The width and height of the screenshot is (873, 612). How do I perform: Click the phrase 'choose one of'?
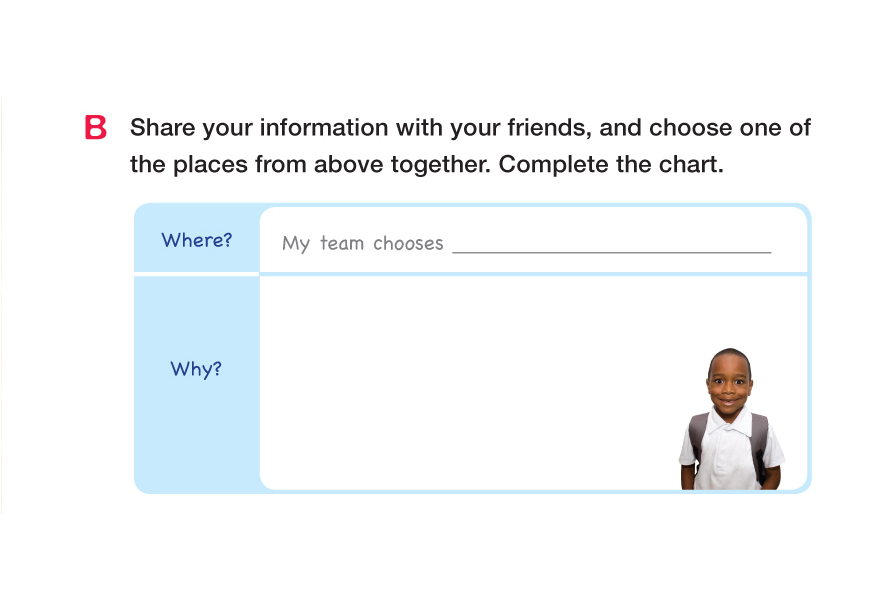coord(730,129)
